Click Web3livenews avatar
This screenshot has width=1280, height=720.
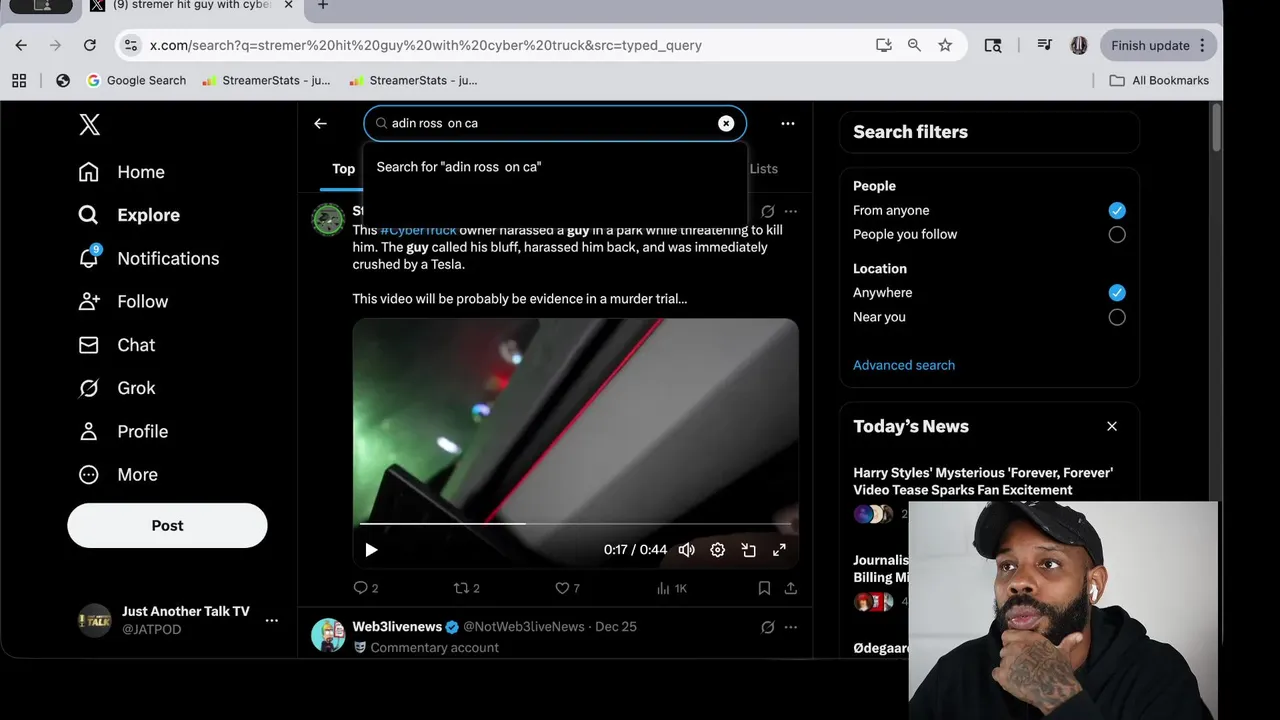coord(328,635)
